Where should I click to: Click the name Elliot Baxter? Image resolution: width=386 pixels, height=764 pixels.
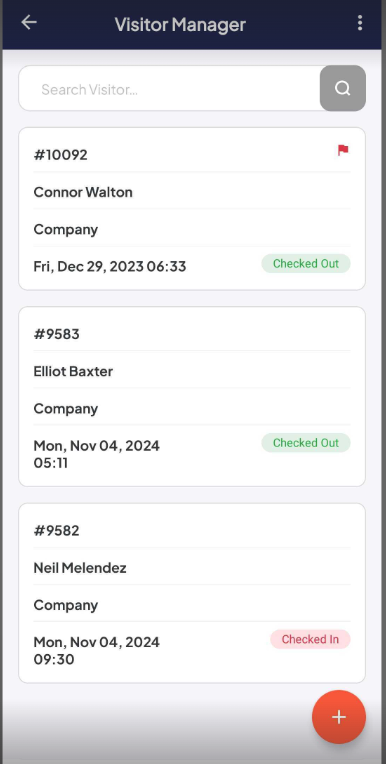[x=73, y=371]
